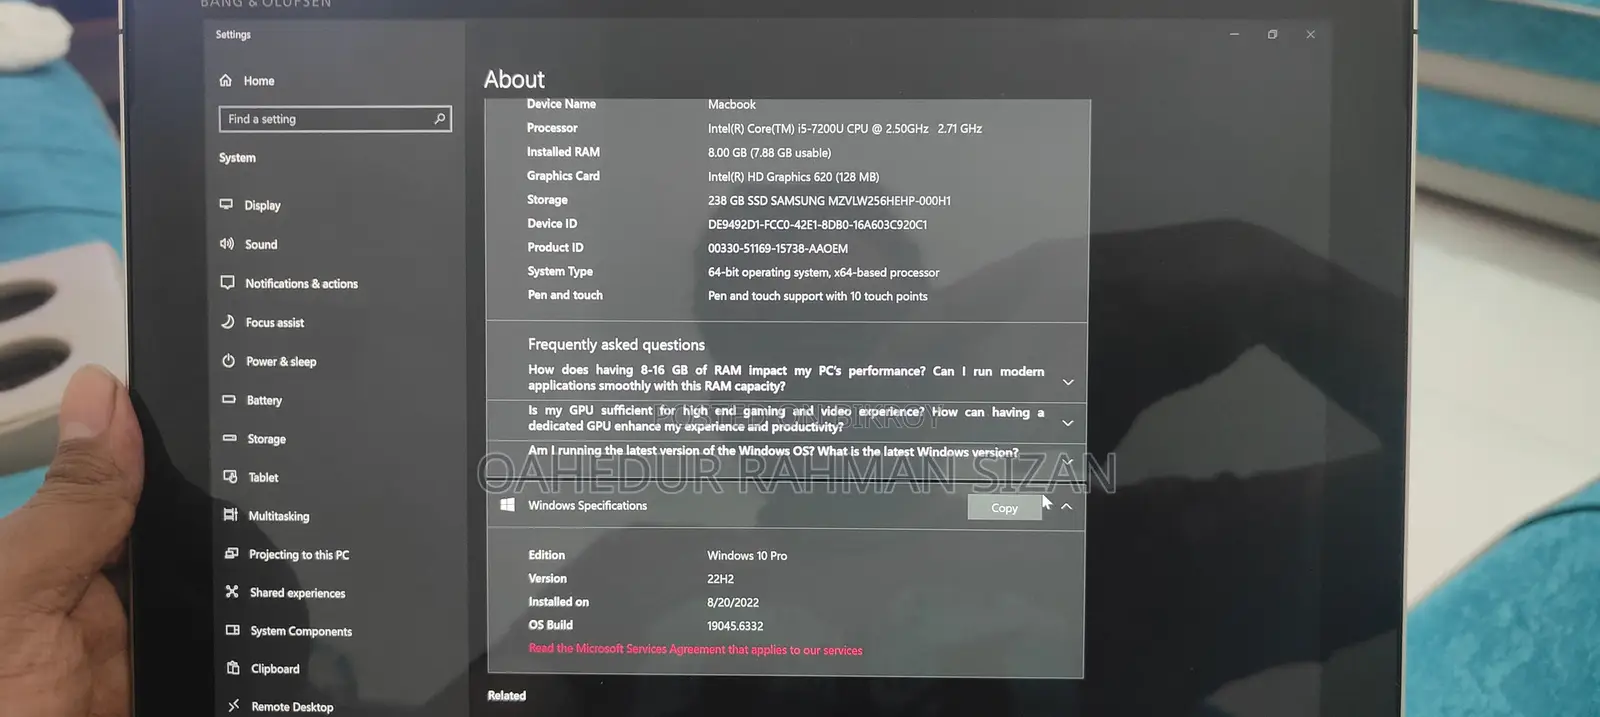Restore down the Settings window
This screenshot has width=1600, height=717.
coord(1272,34)
